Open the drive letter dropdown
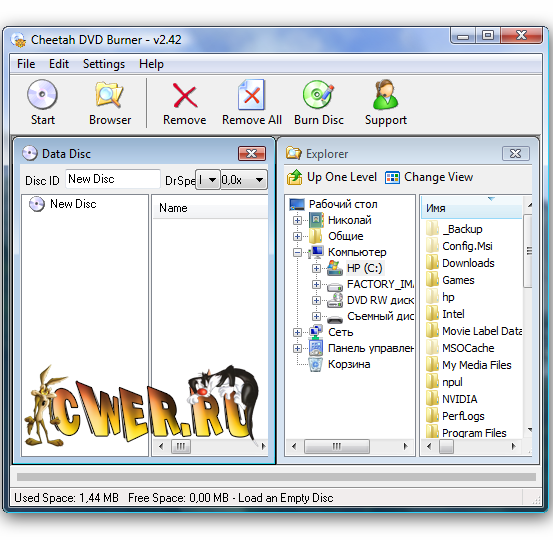 coord(208,180)
